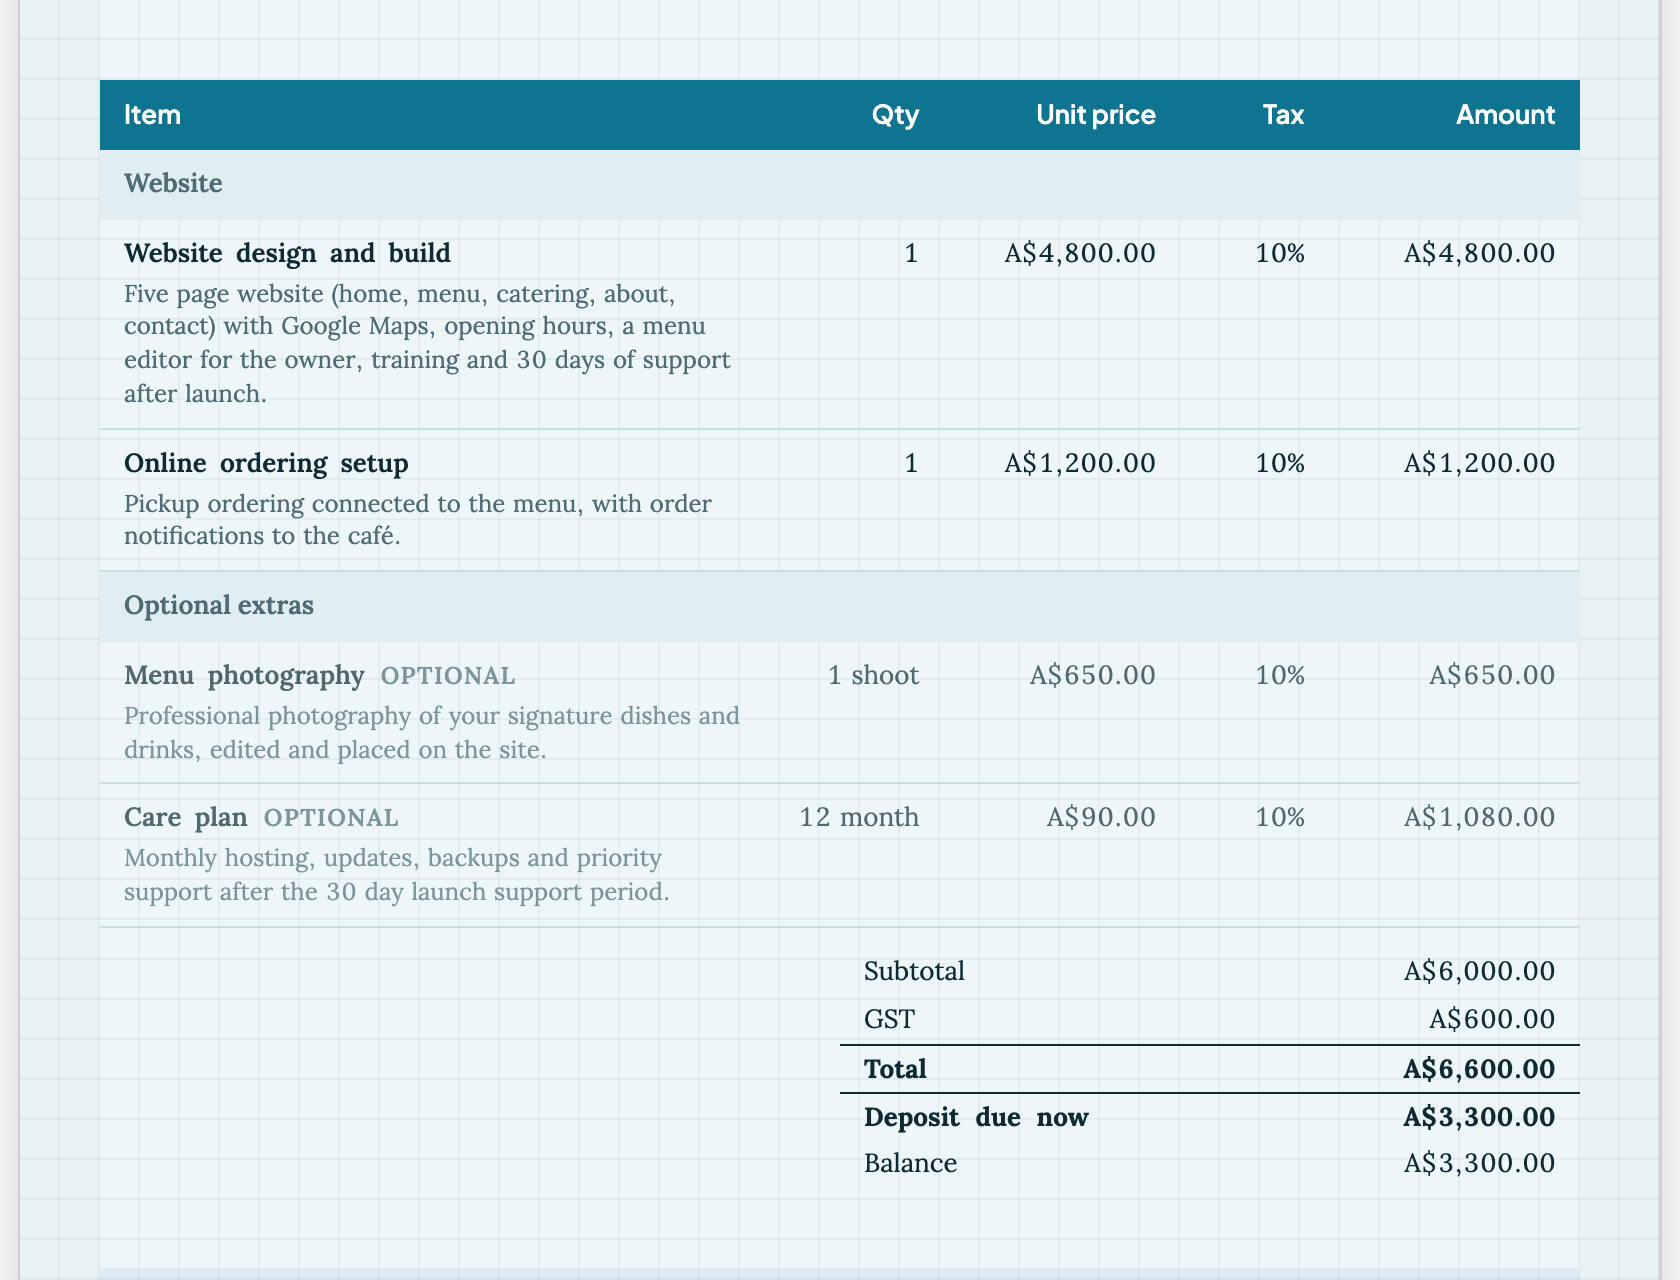
Task: Click the A$1,080.00 amount
Action: pos(1479,817)
